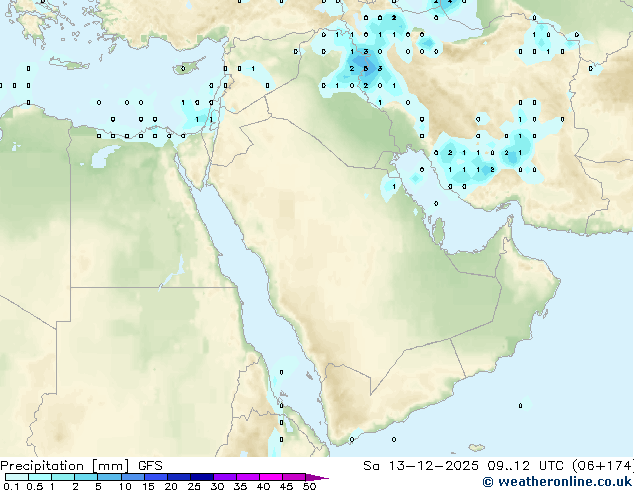The image size is (634, 490).
Task: Pick the purple swatch between 30 and 35
Action: click(224, 477)
